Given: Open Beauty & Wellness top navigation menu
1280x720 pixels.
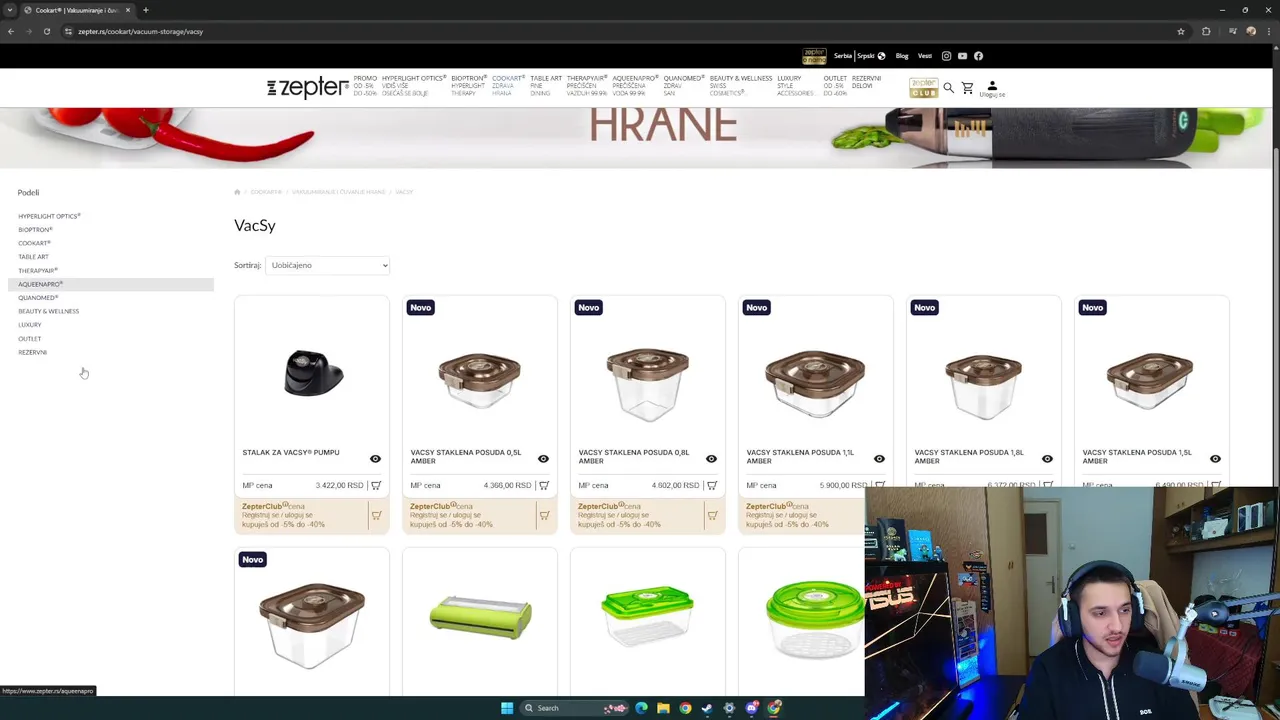Looking at the screenshot, I should (x=741, y=85).
